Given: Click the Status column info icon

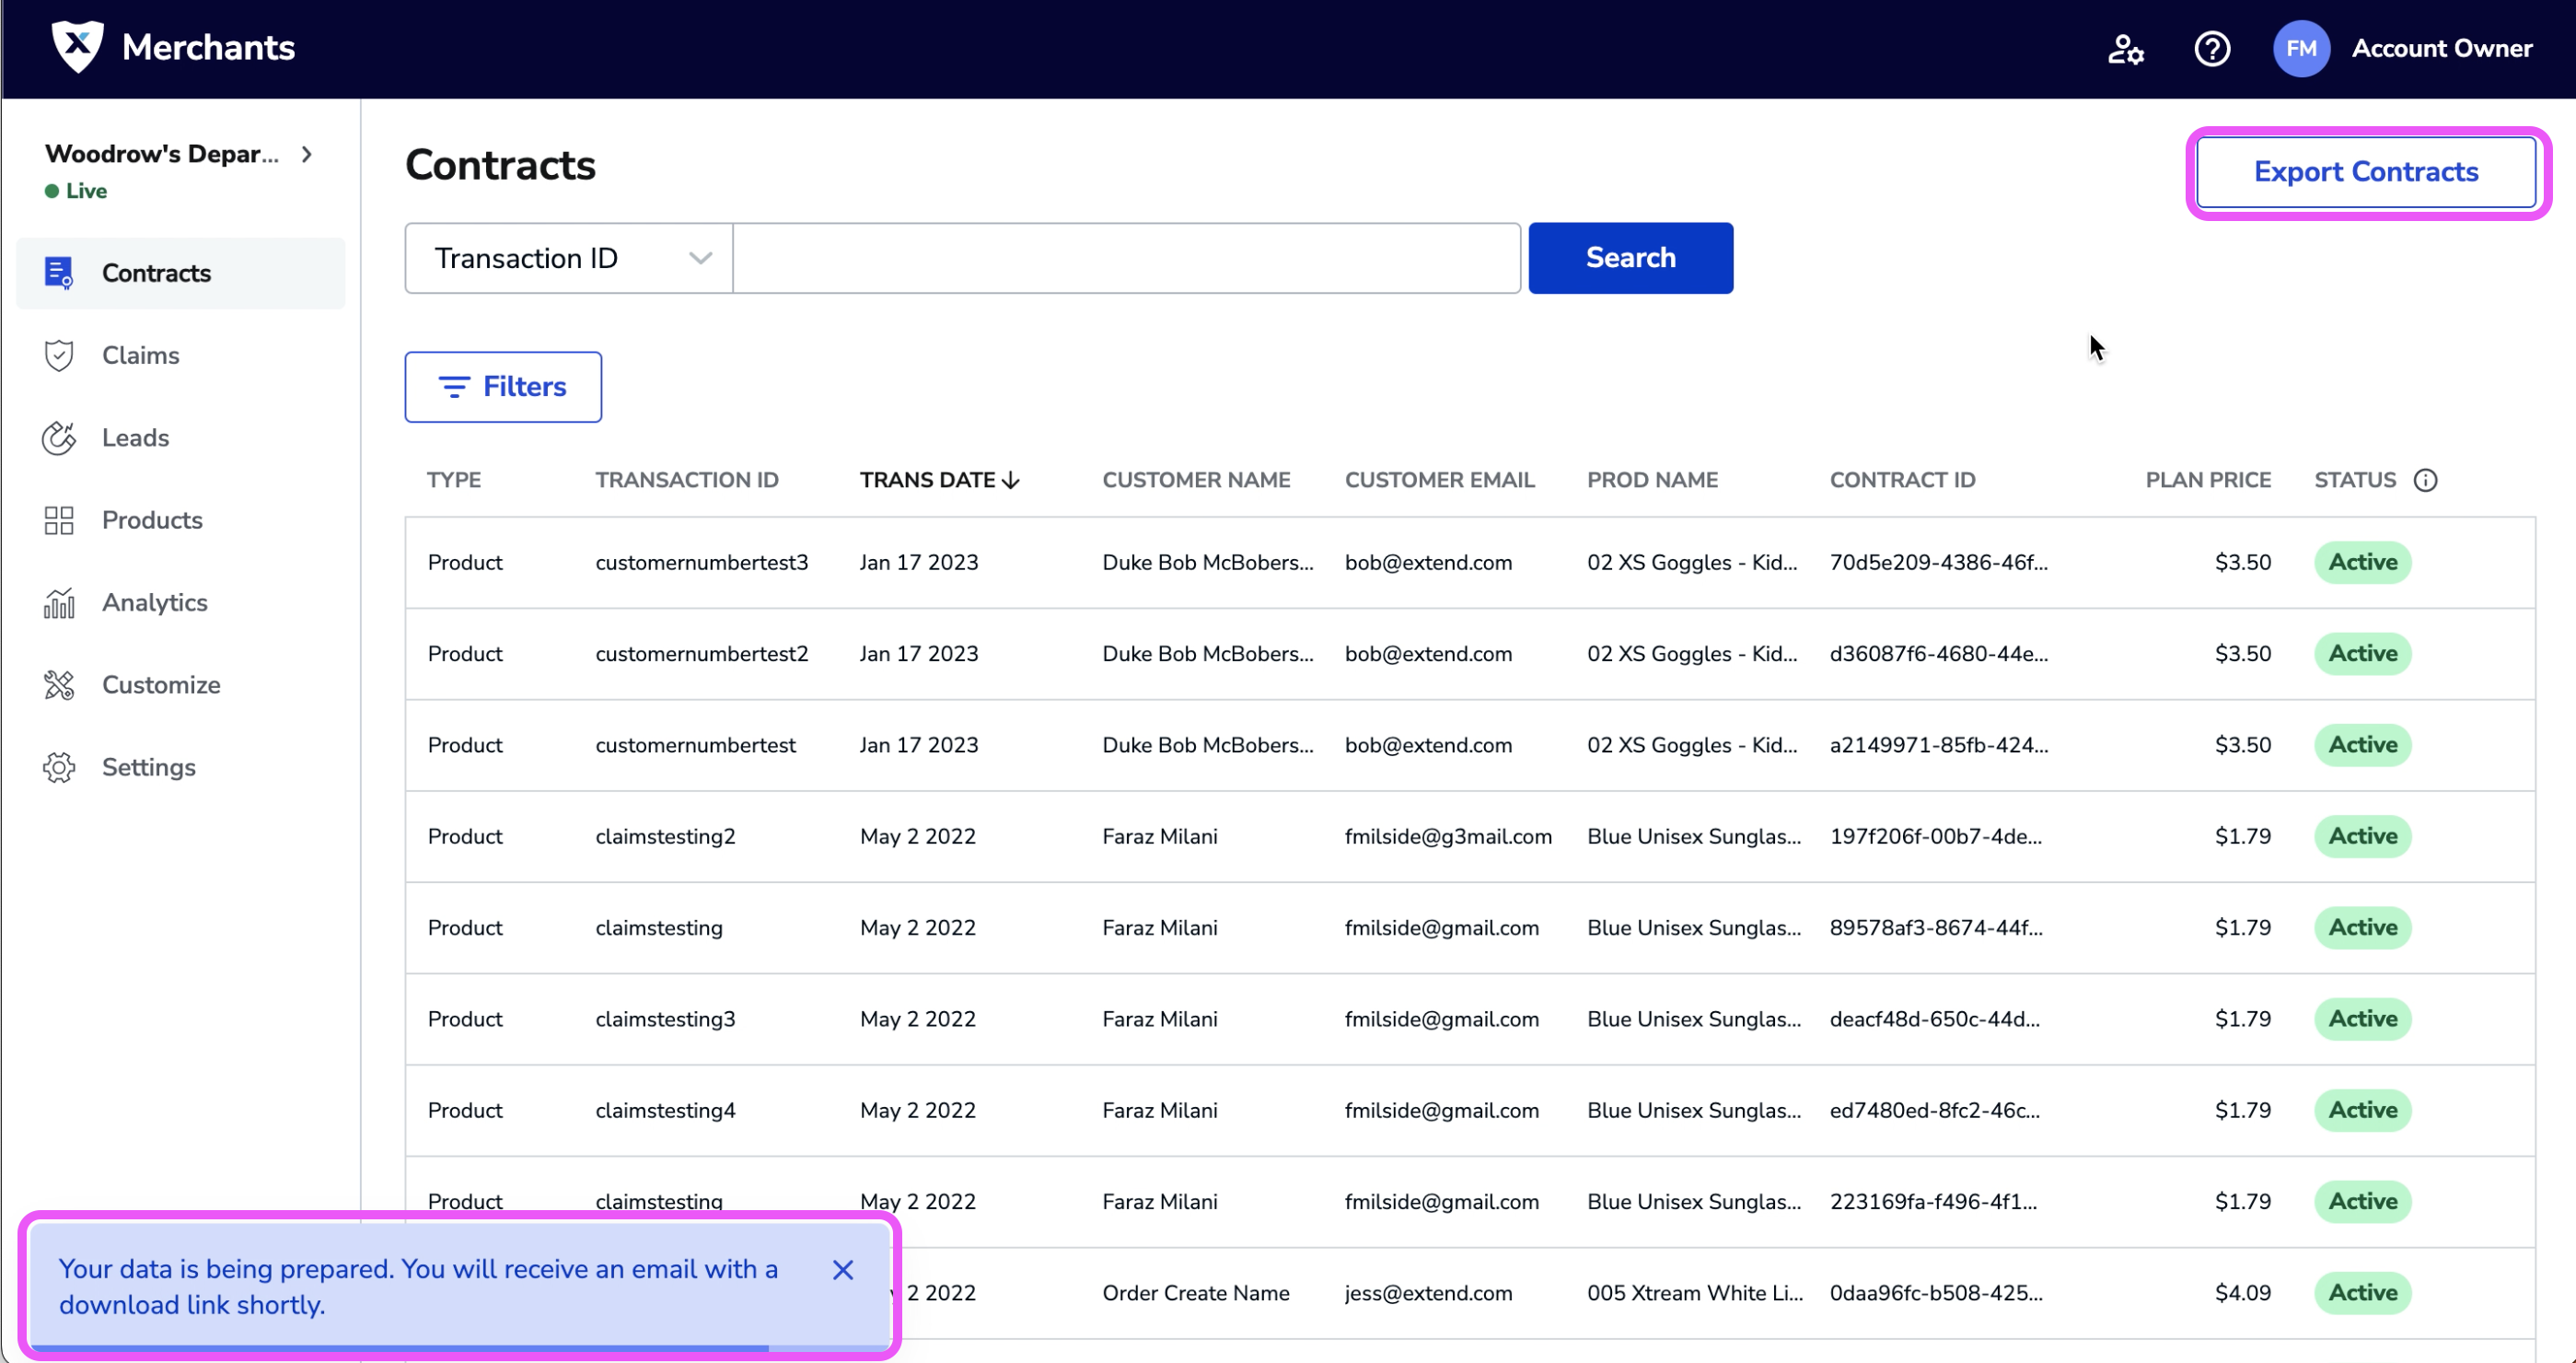Looking at the screenshot, I should coord(2425,480).
